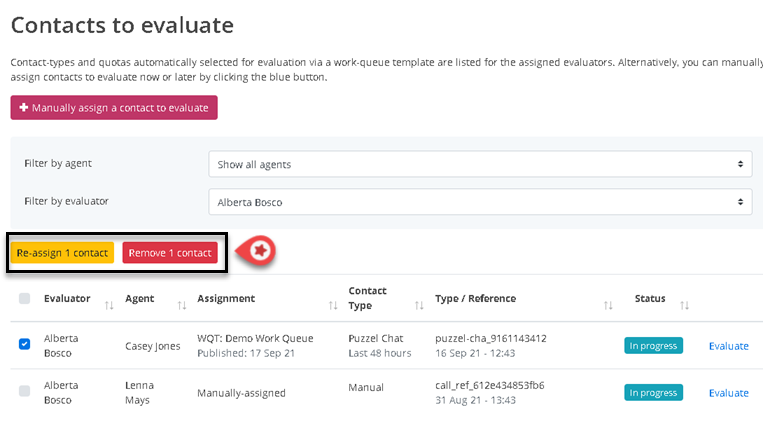Uncheck the Casey Jones contact row checkbox
The height and width of the screenshot is (426, 763).
pyautogui.click(x=25, y=345)
